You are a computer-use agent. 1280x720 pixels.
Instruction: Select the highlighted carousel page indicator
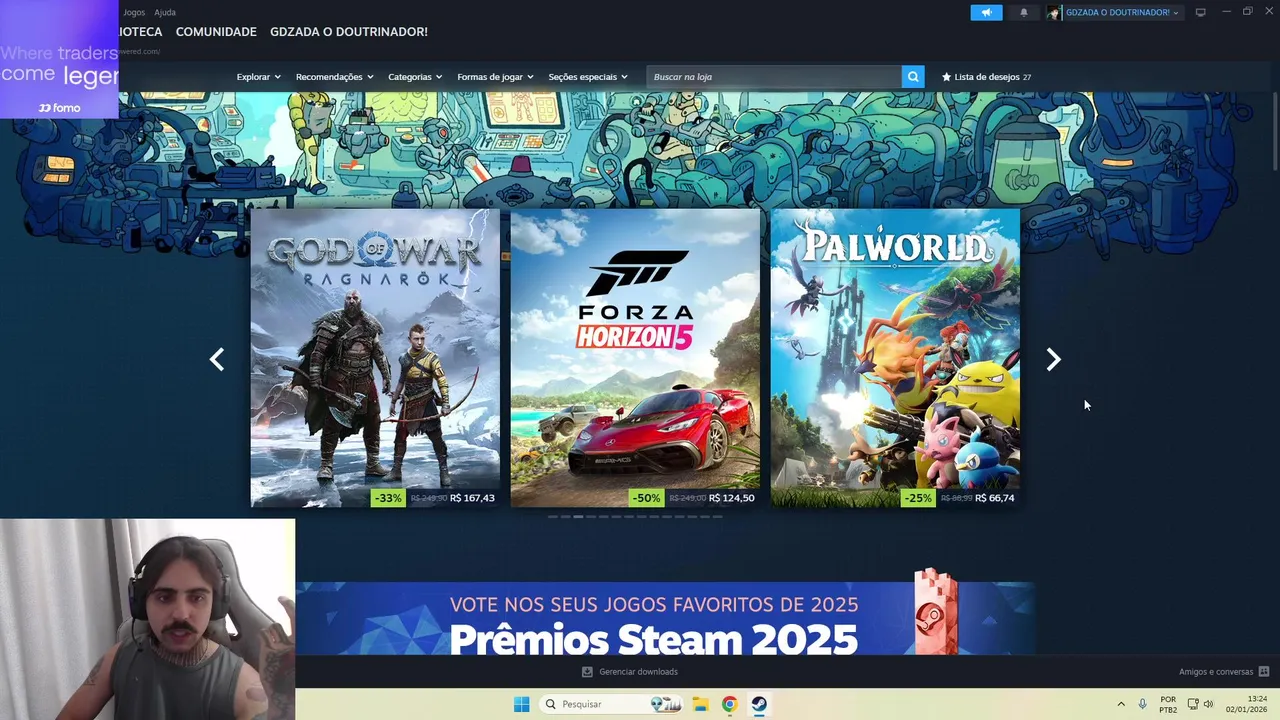[x=578, y=517]
